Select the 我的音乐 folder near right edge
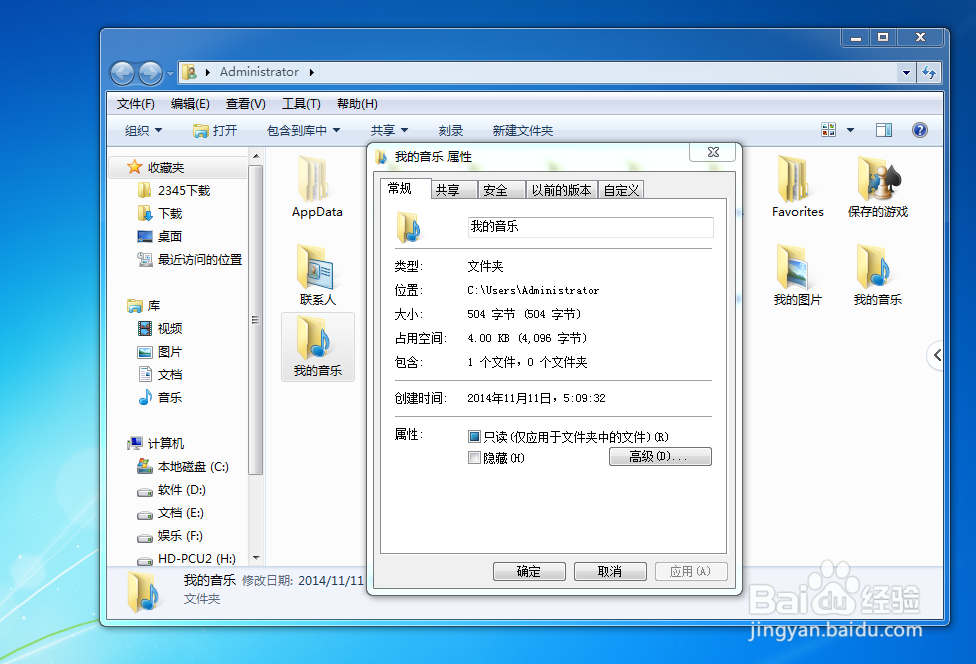The image size is (976, 664). tap(878, 275)
